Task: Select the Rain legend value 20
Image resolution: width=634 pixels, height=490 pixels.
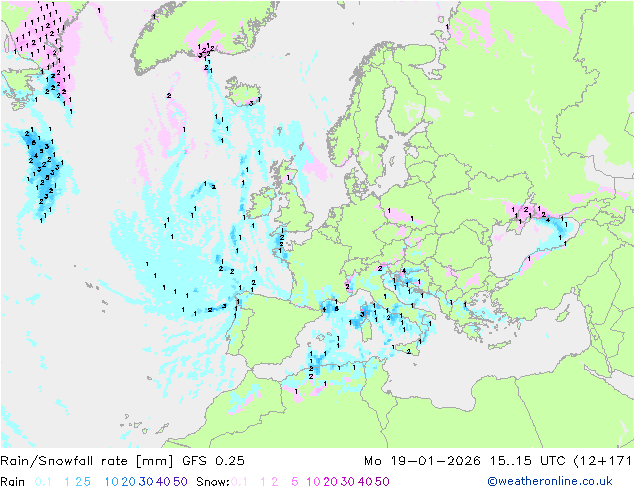Action: pyautogui.click(x=129, y=482)
